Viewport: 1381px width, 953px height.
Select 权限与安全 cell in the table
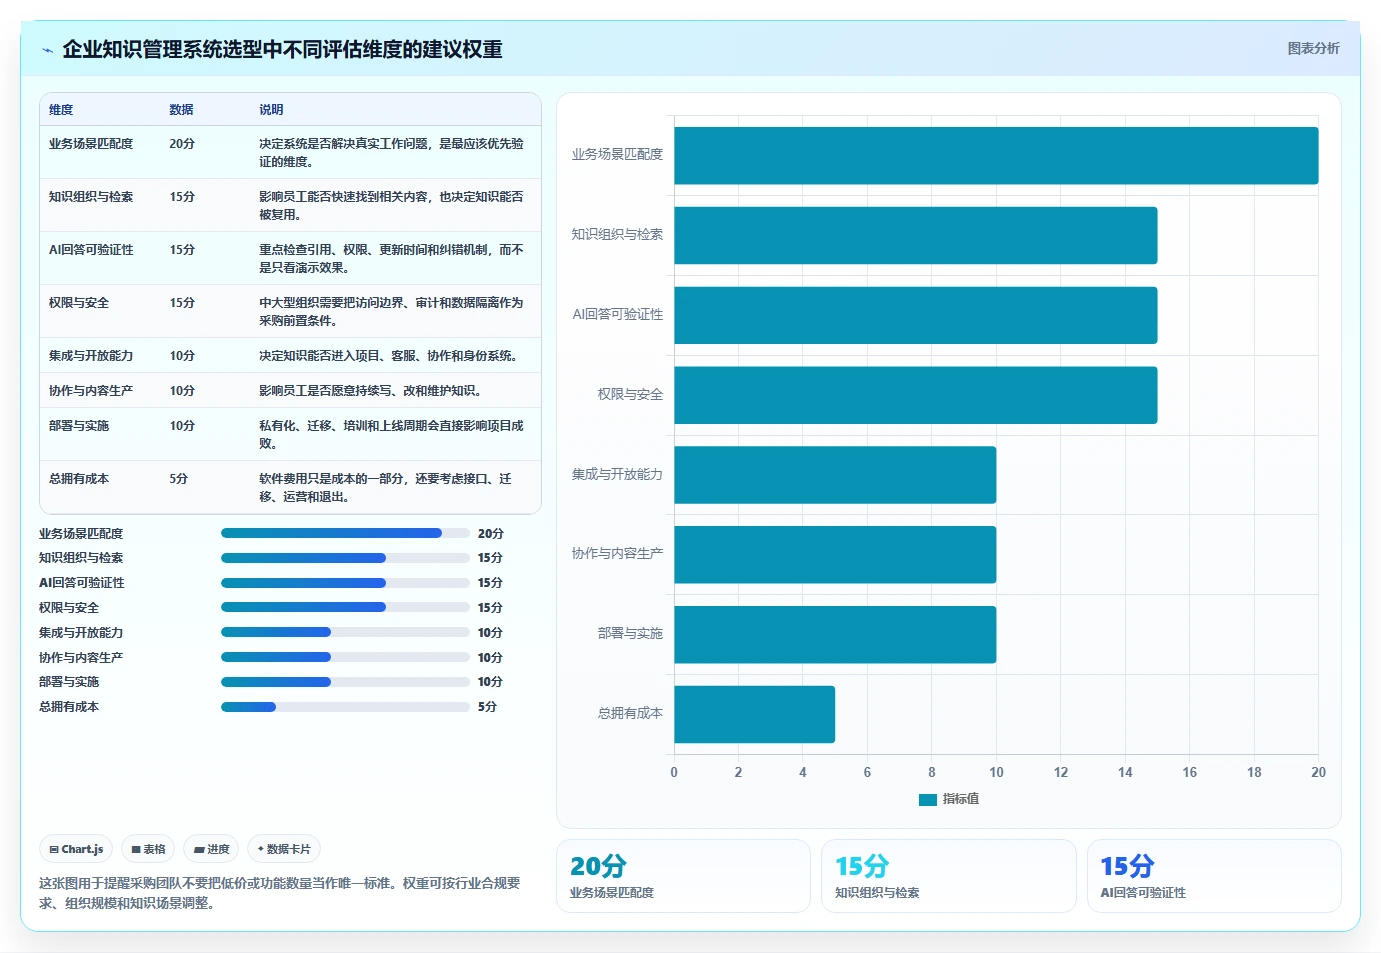tap(79, 303)
